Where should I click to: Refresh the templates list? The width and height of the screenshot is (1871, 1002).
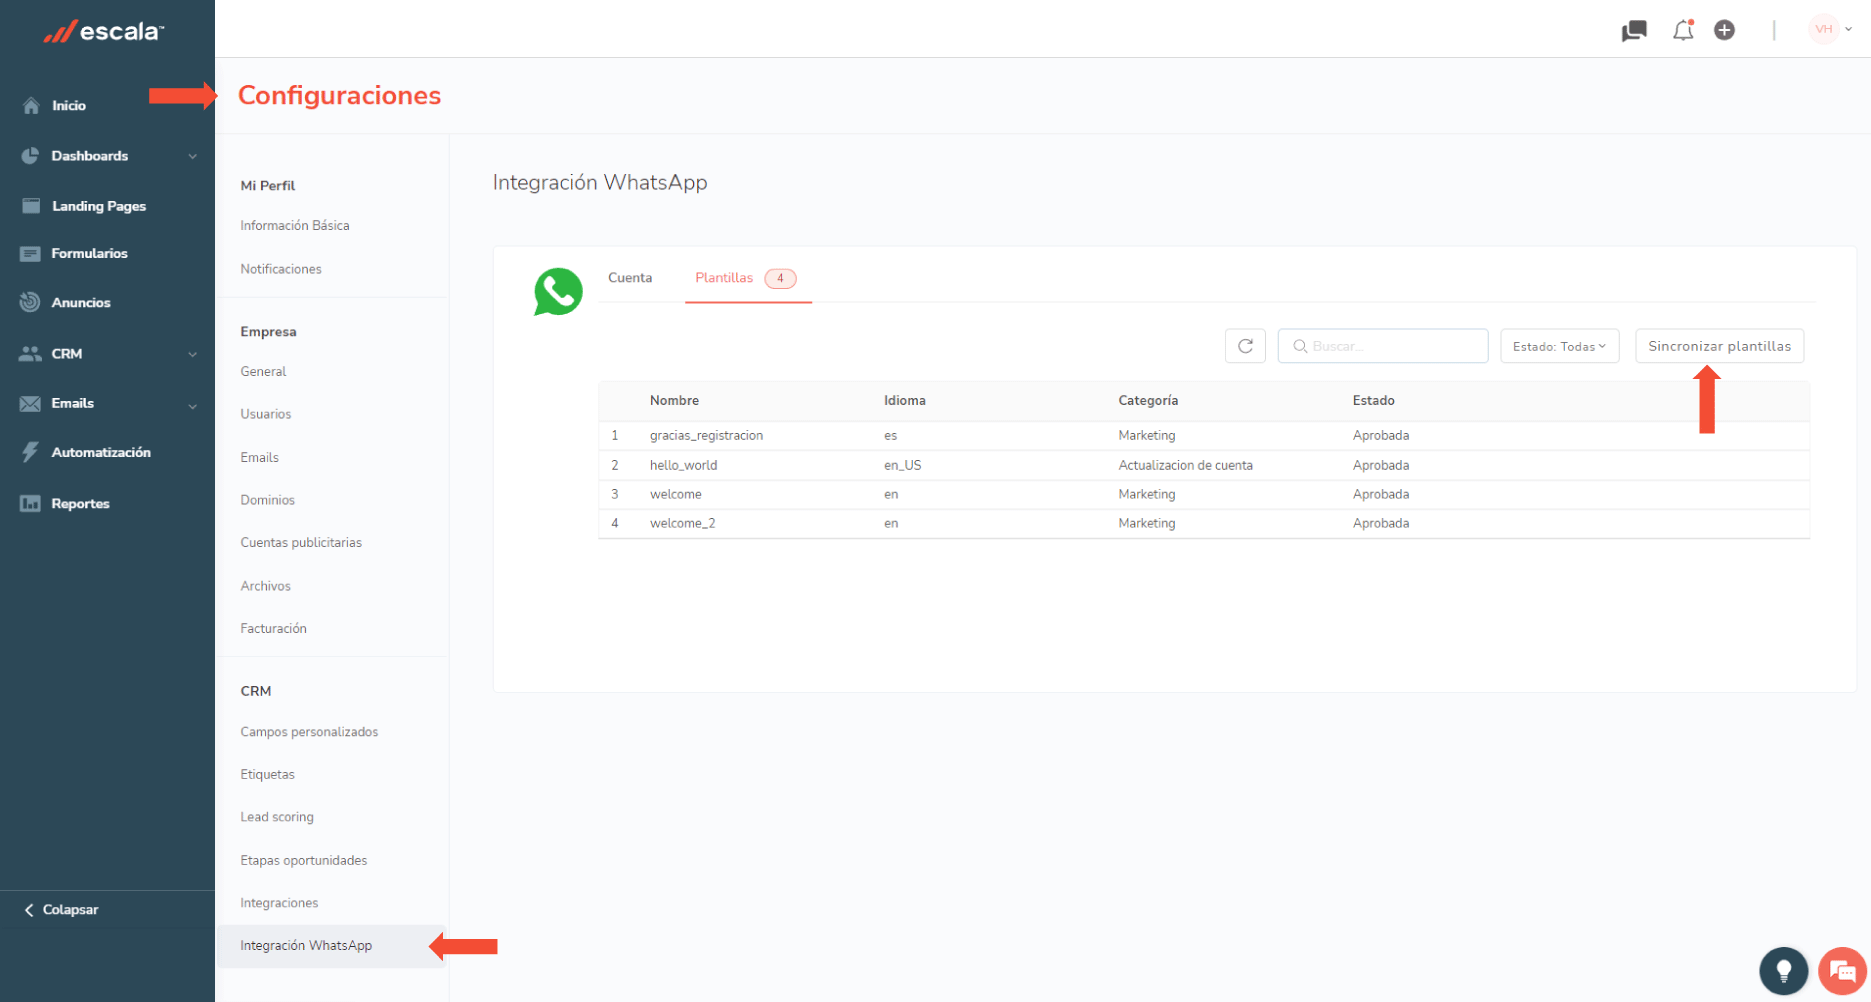pos(1245,346)
